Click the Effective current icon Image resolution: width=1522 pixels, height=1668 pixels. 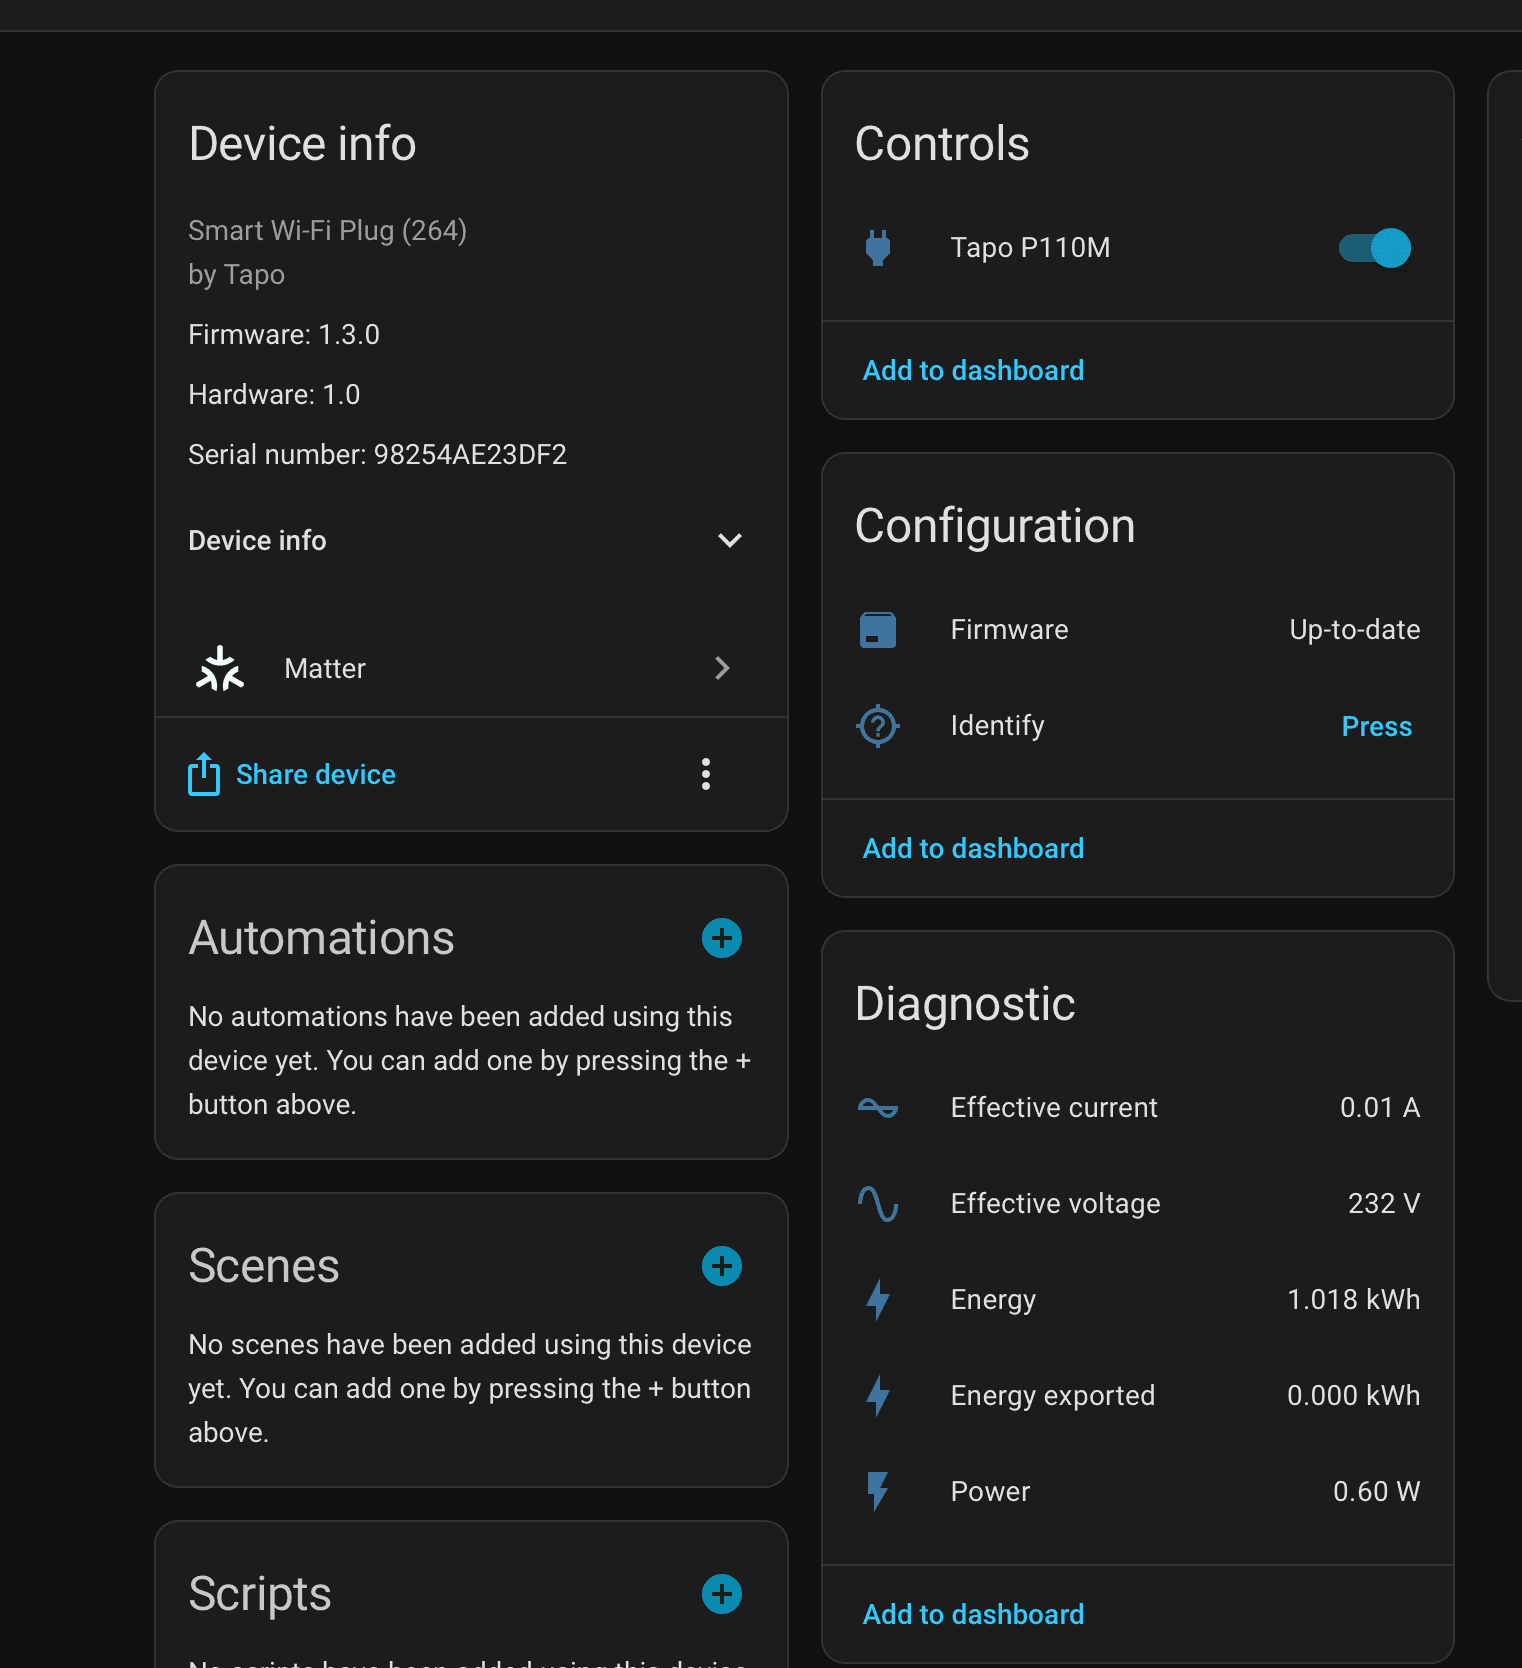coord(878,1108)
